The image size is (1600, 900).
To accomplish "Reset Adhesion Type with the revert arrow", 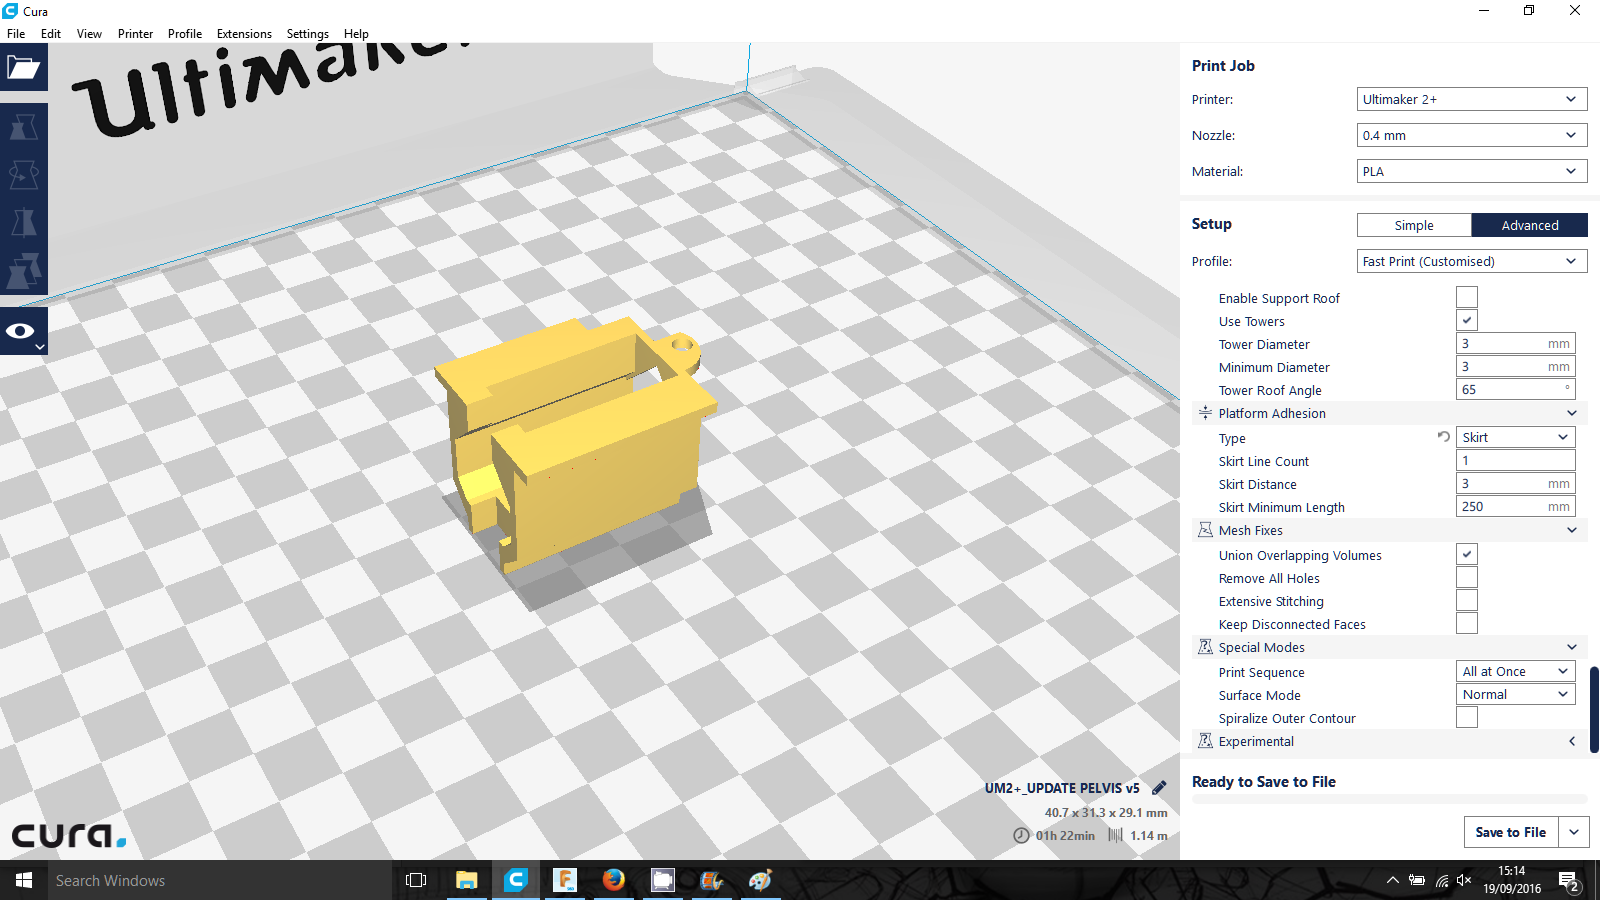I will [1443, 437].
